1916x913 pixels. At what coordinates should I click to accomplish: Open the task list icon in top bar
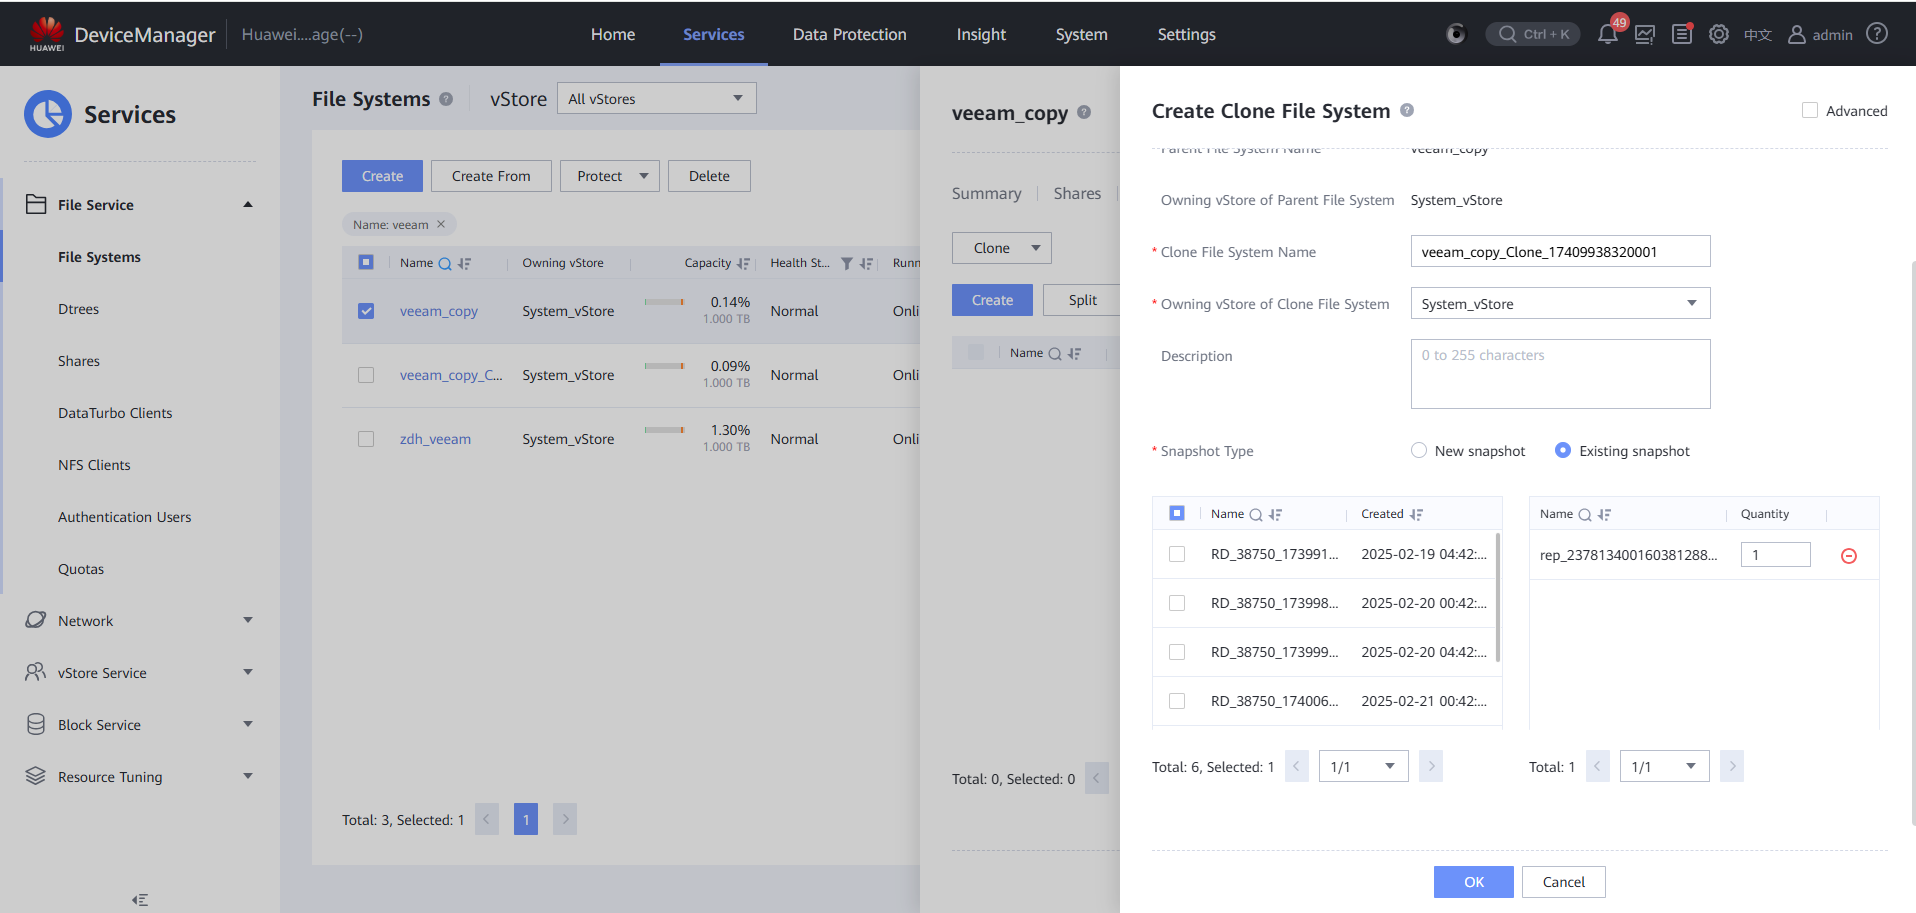1682,34
